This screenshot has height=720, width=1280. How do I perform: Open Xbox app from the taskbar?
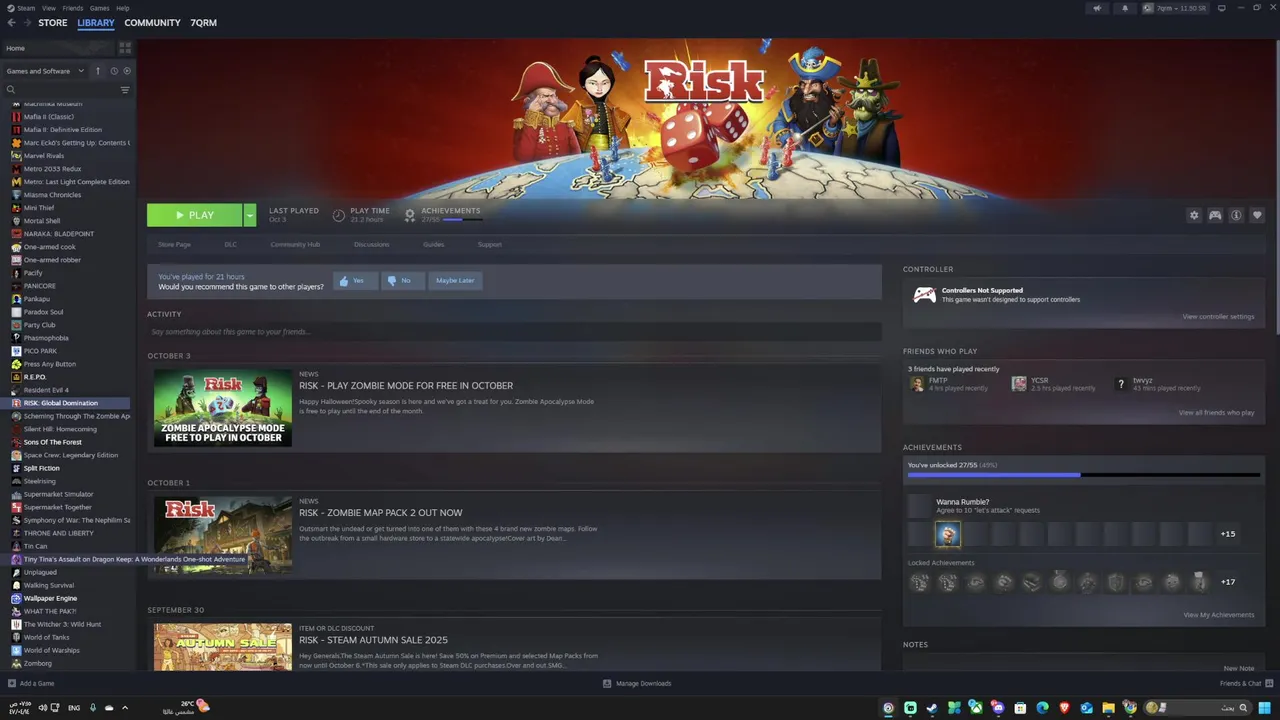click(976, 708)
